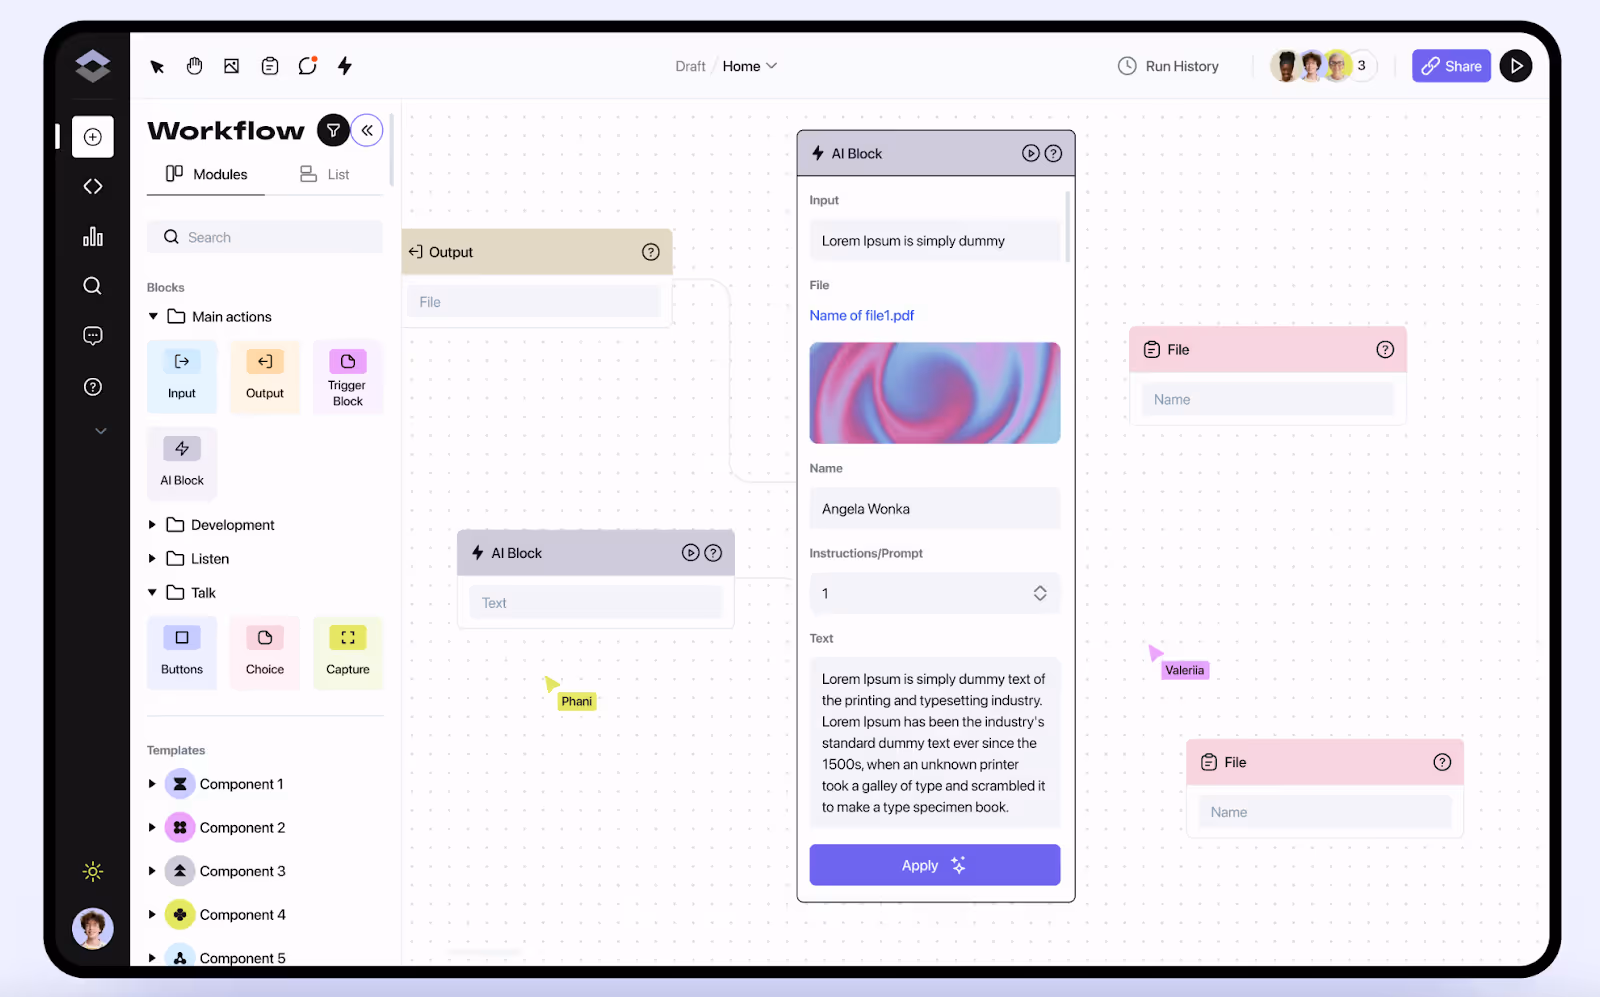The width and height of the screenshot is (1600, 997).
Task: Click the clipboard icon in the top toolbar
Action: tap(269, 65)
